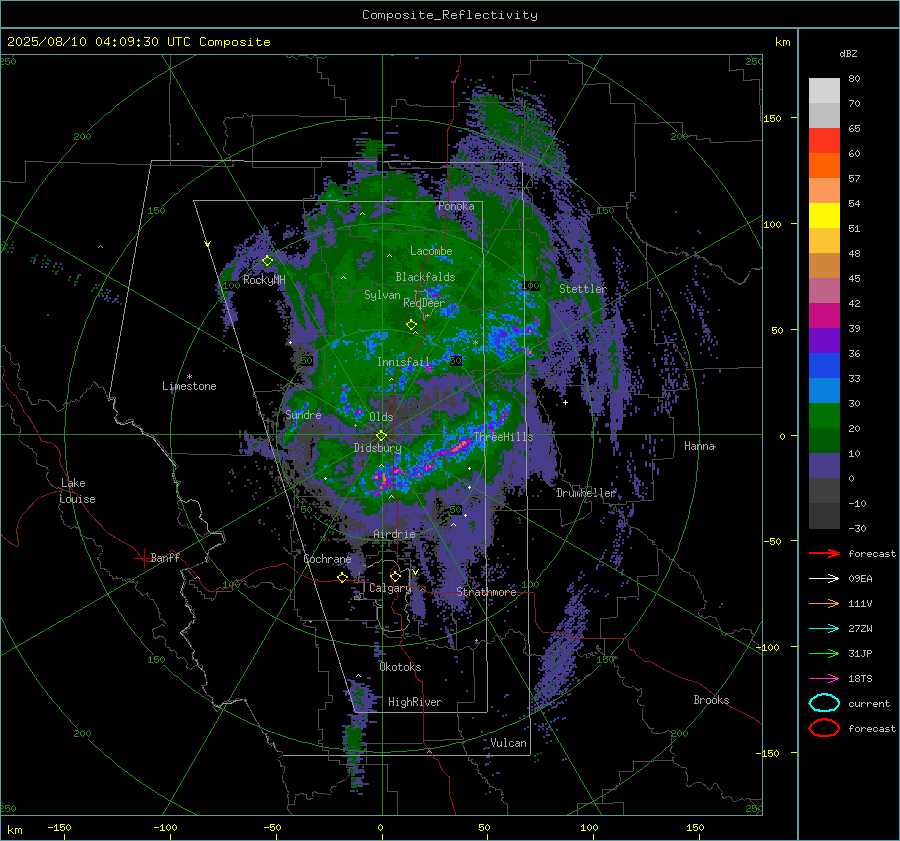The width and height of the screenshot is (900, 841).
Task: Click the Sundre city label
Action: point(303,415)
